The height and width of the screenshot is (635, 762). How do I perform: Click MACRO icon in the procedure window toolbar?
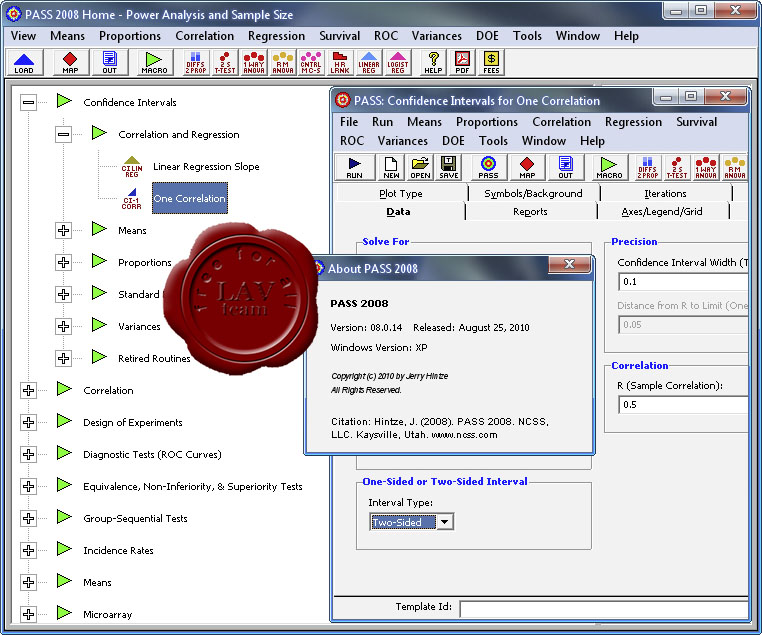coord(609,168)
